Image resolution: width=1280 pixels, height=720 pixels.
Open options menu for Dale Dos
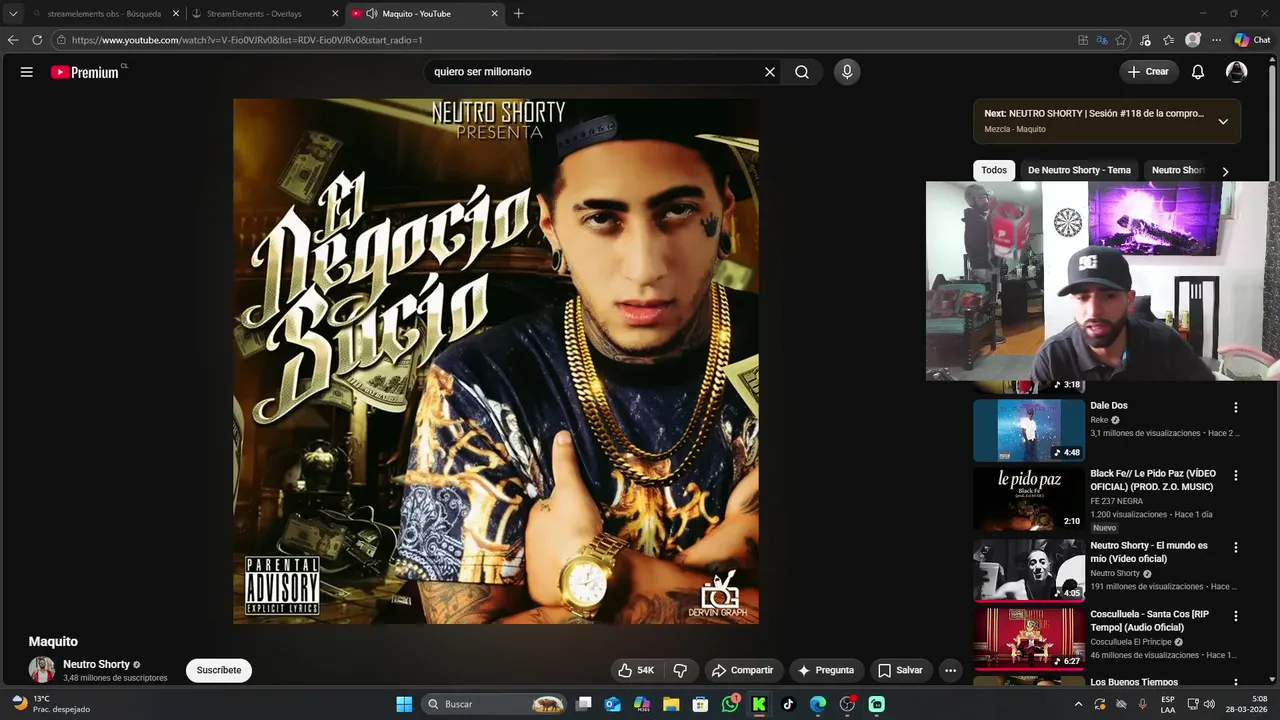(x=1236, y=407)
